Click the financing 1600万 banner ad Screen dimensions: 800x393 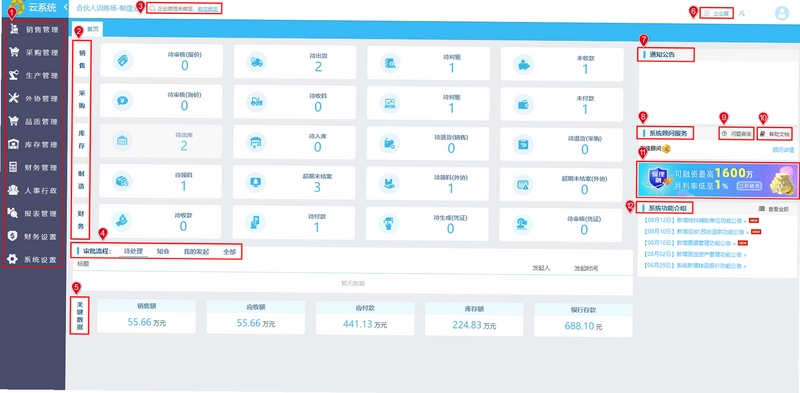(x=718, y=180)
